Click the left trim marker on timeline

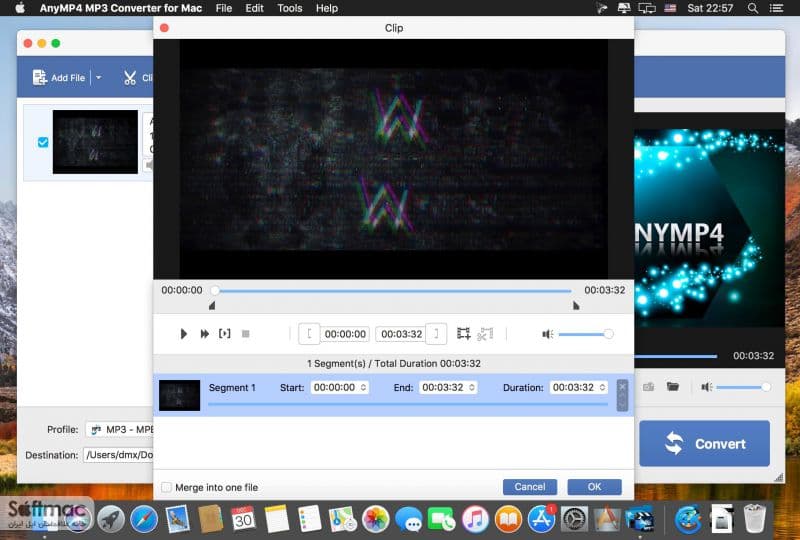[212, 306]
